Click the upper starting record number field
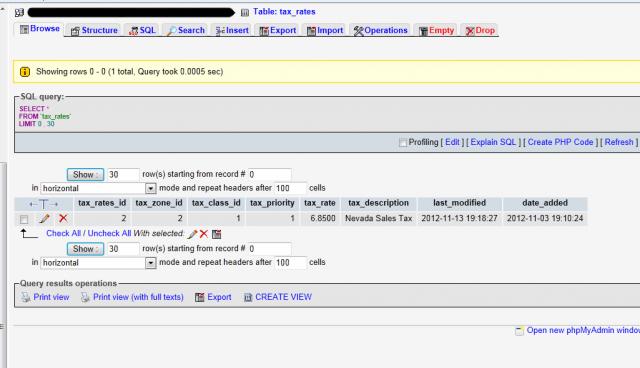Viewport: 640px width, 368px height. click(269, 175)
